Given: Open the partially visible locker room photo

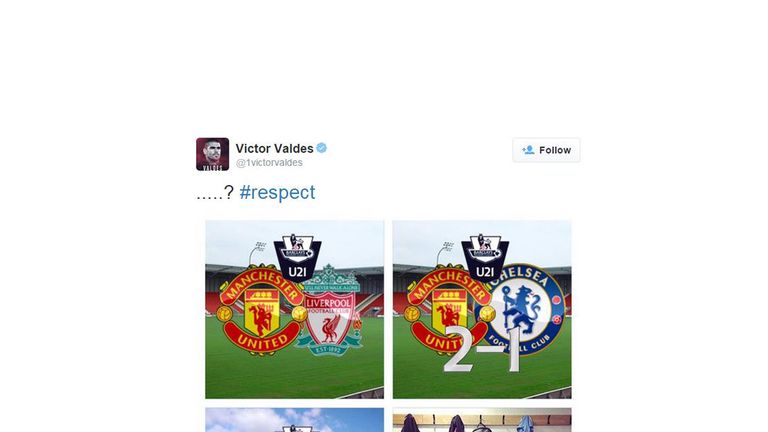Looking at the screenshot, I should pos(482,420).
